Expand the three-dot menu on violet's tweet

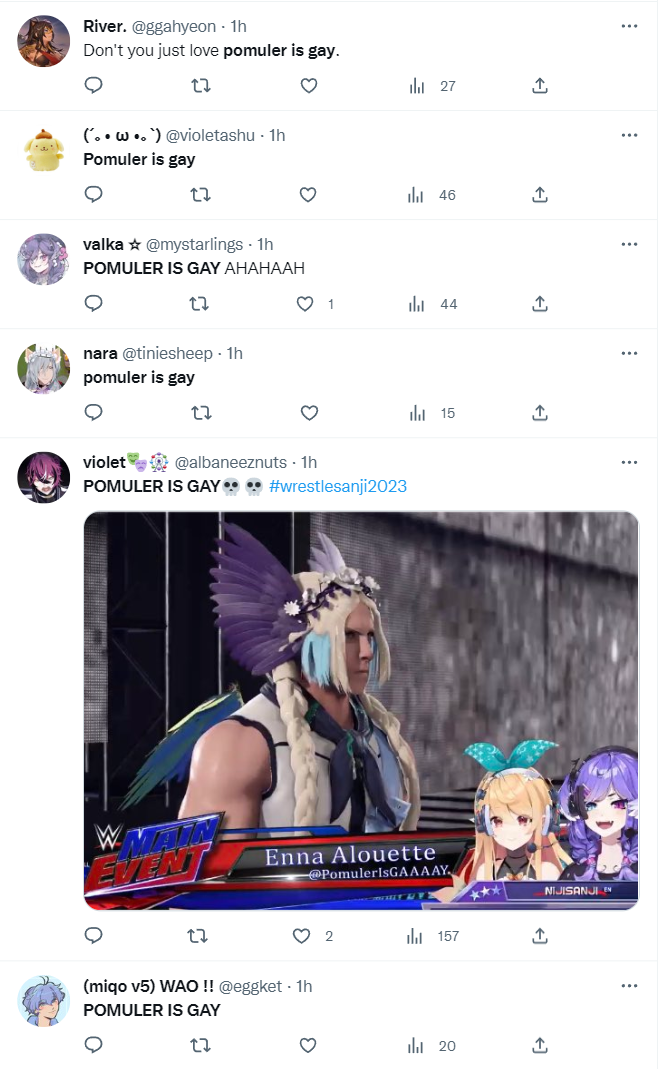(629, 462)
